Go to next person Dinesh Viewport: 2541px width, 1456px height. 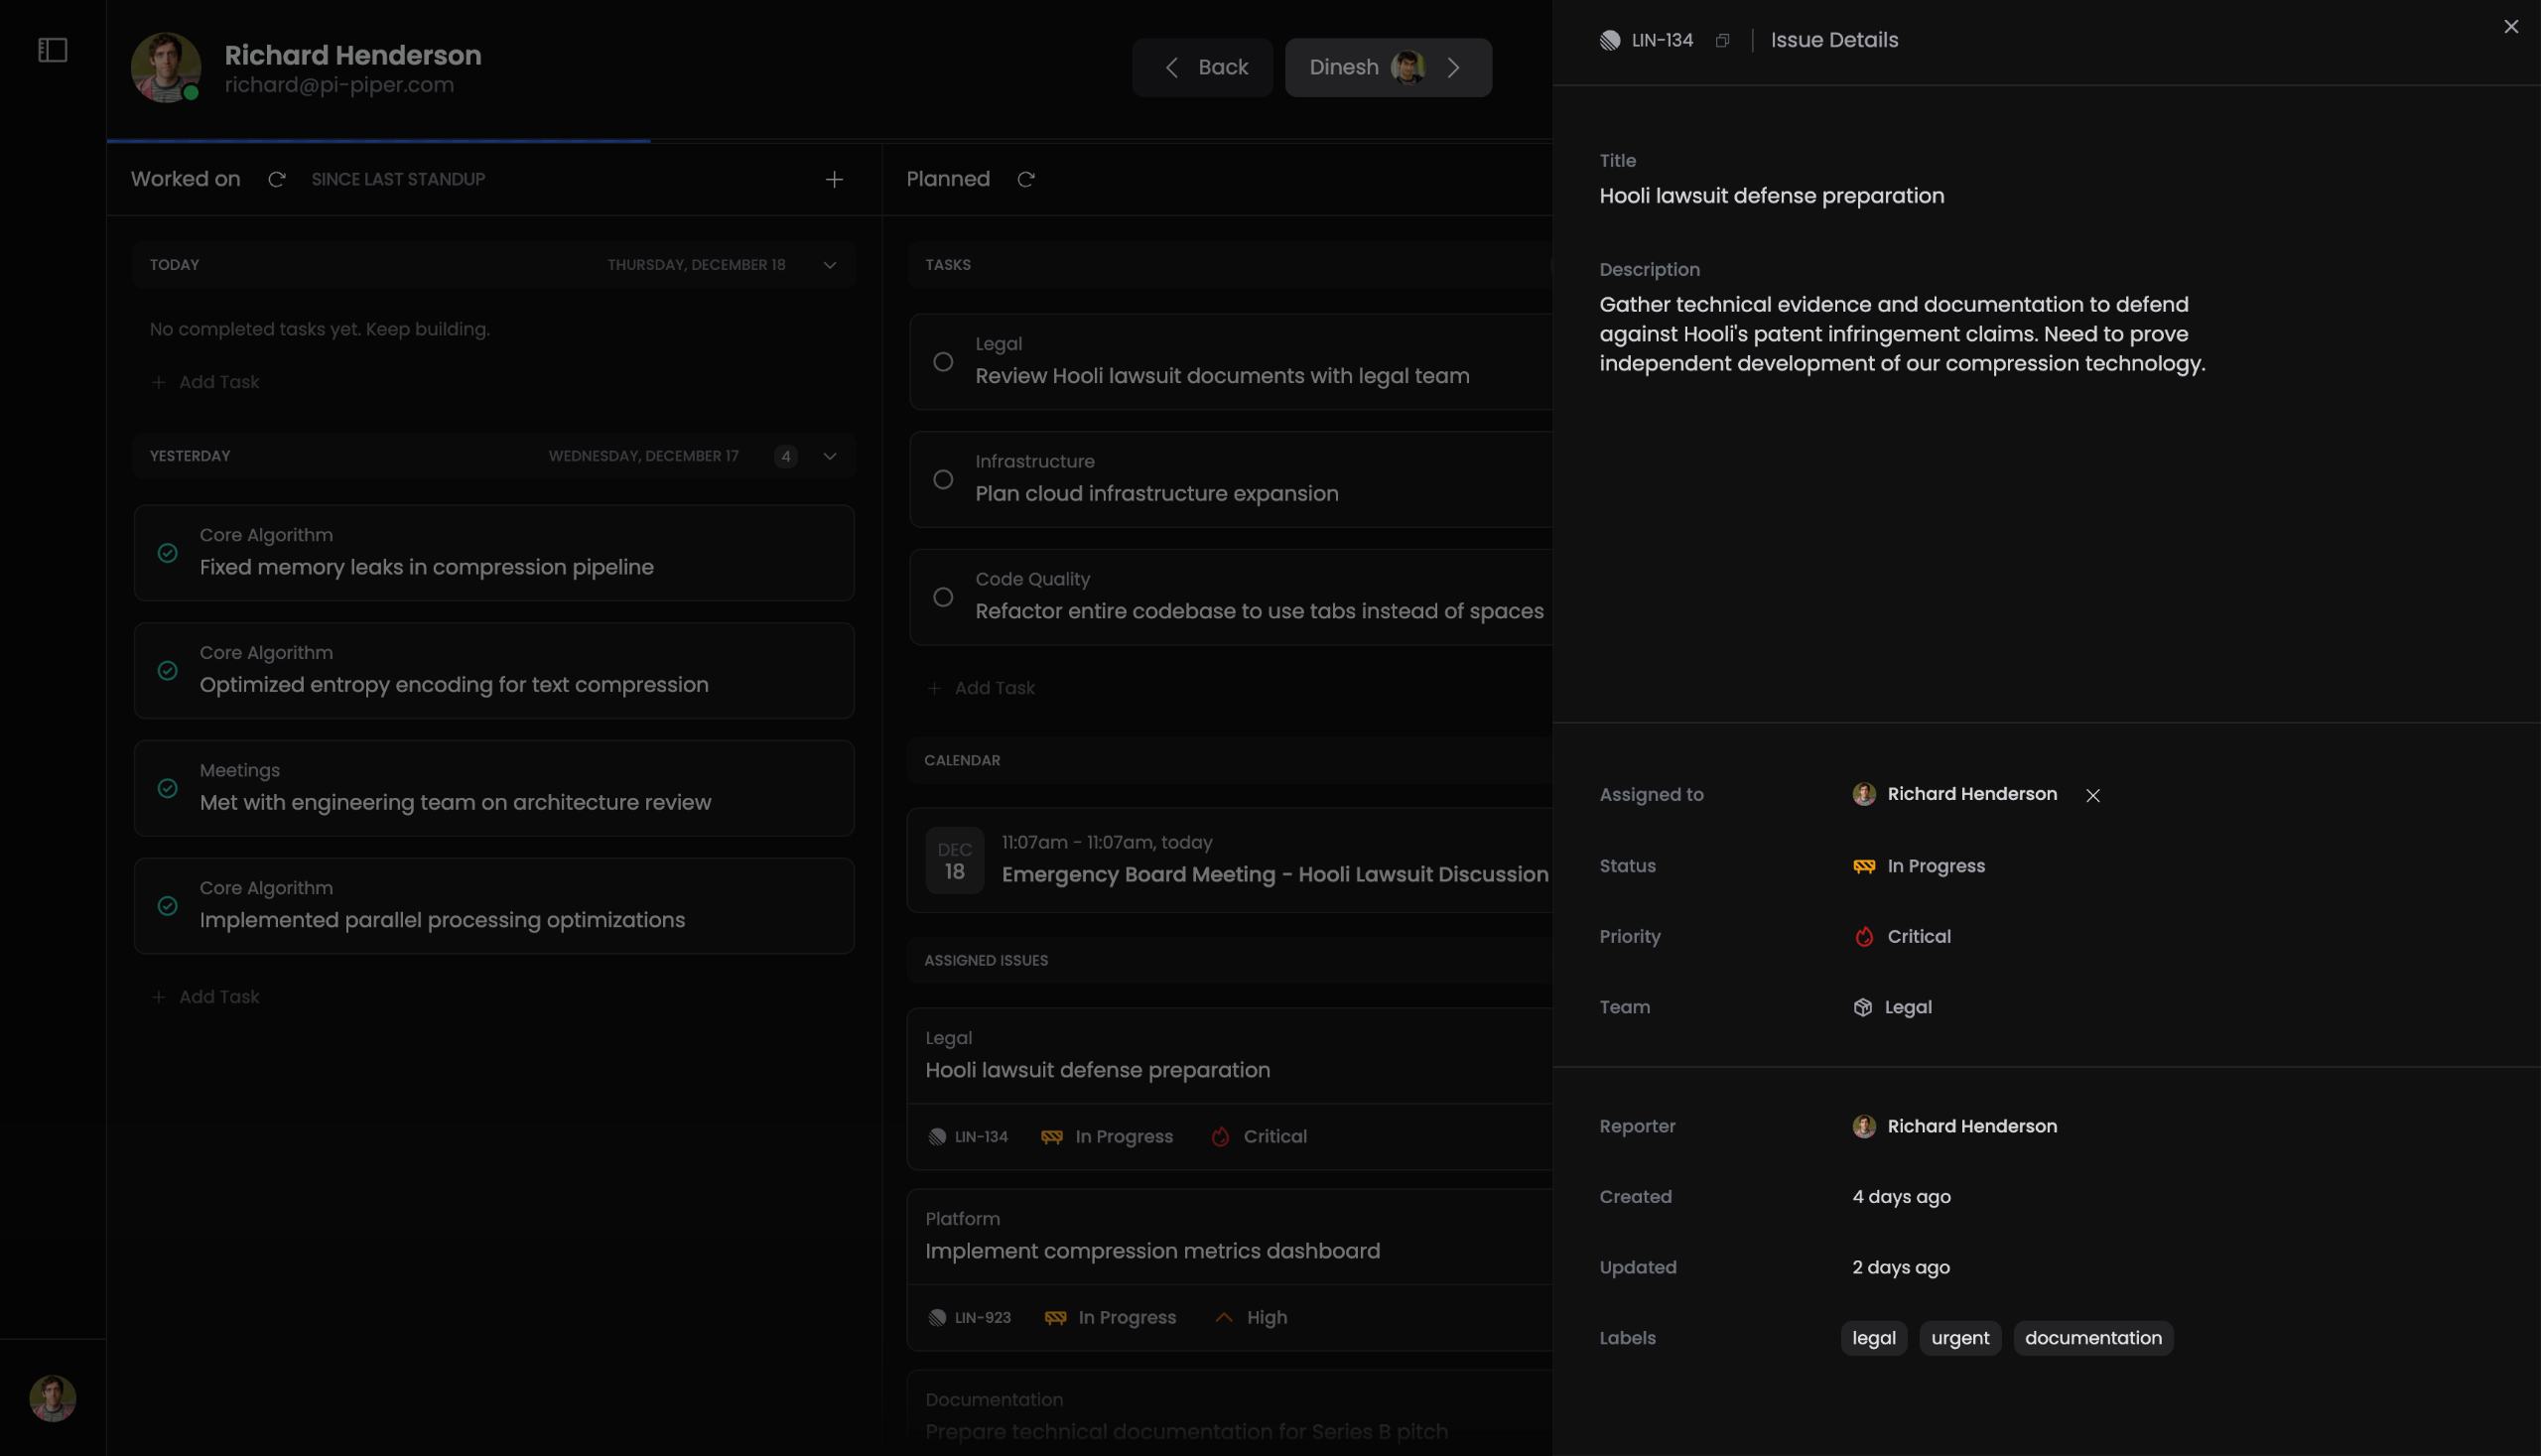(1387, 67)
